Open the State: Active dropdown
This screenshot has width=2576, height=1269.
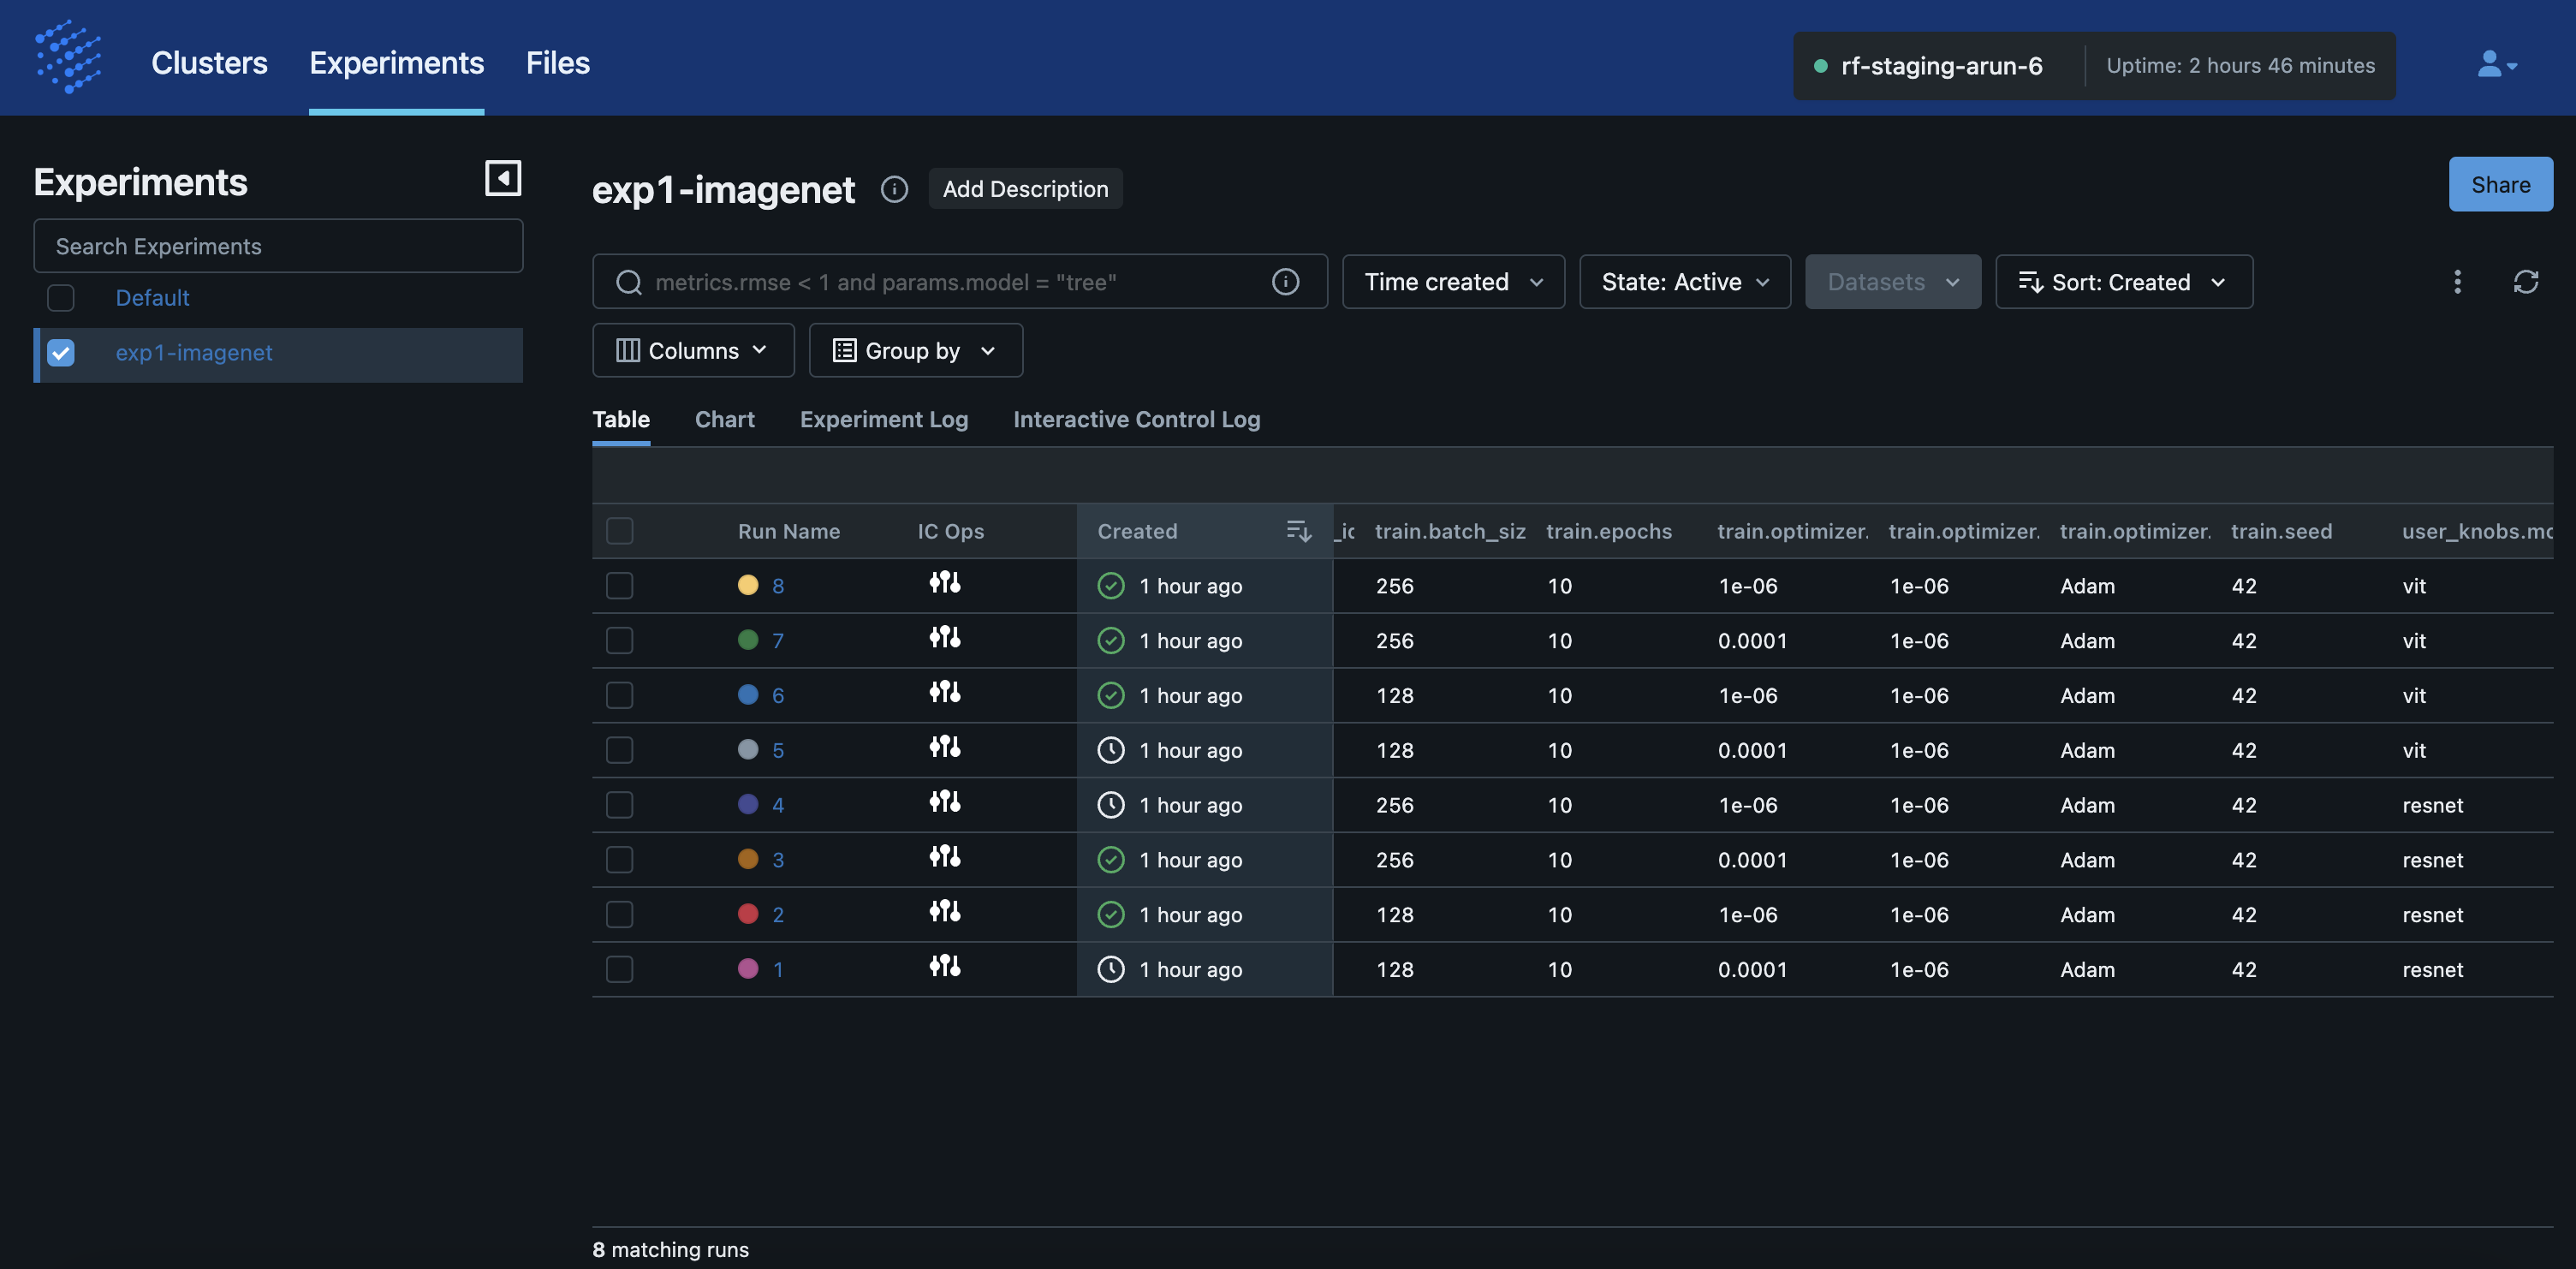tap(1685, 282)
